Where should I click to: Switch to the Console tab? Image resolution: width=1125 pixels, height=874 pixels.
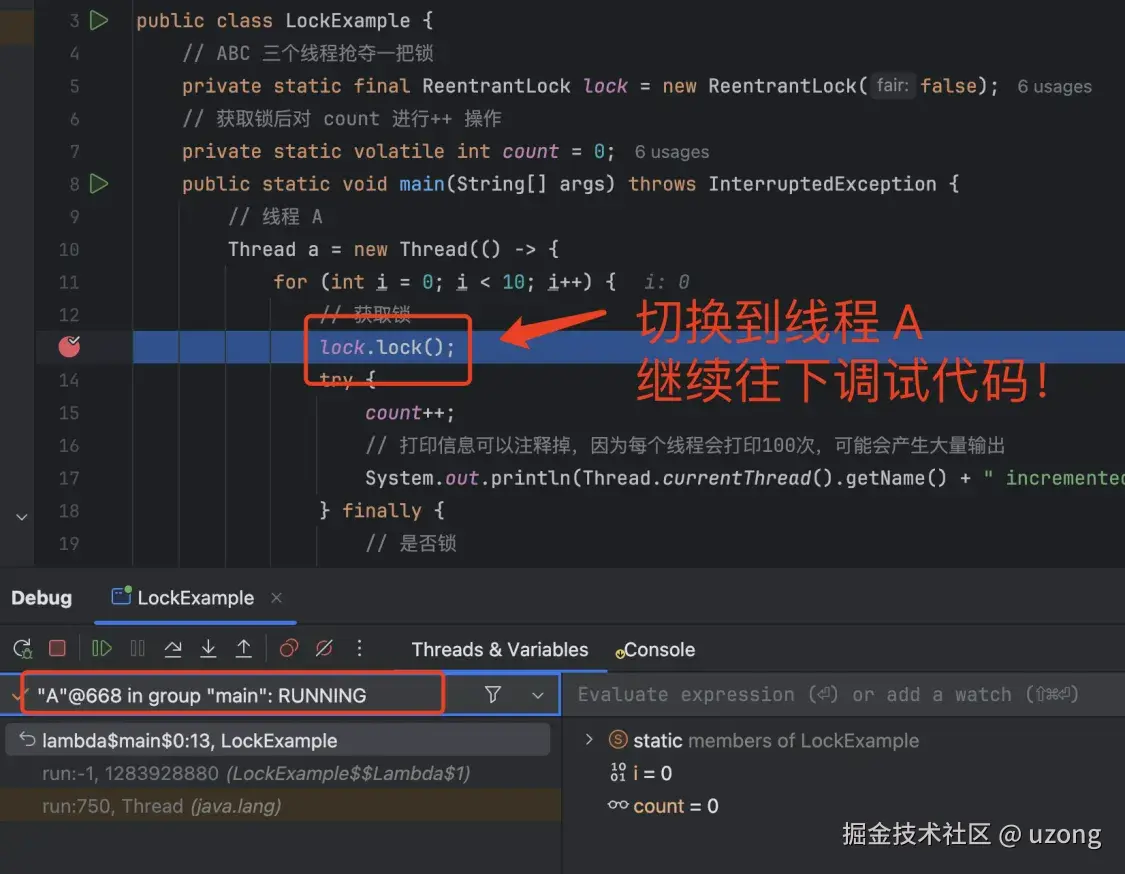(x=655, y=649)
